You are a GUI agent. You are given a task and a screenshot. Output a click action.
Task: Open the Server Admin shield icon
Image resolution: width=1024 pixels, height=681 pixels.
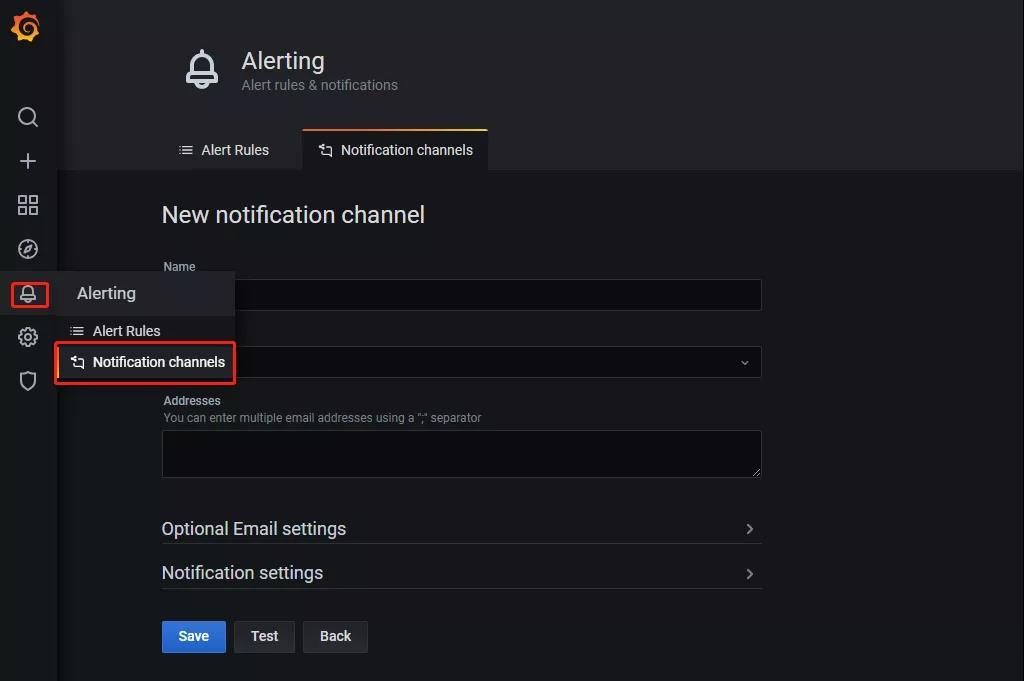[x=27, y=381]
